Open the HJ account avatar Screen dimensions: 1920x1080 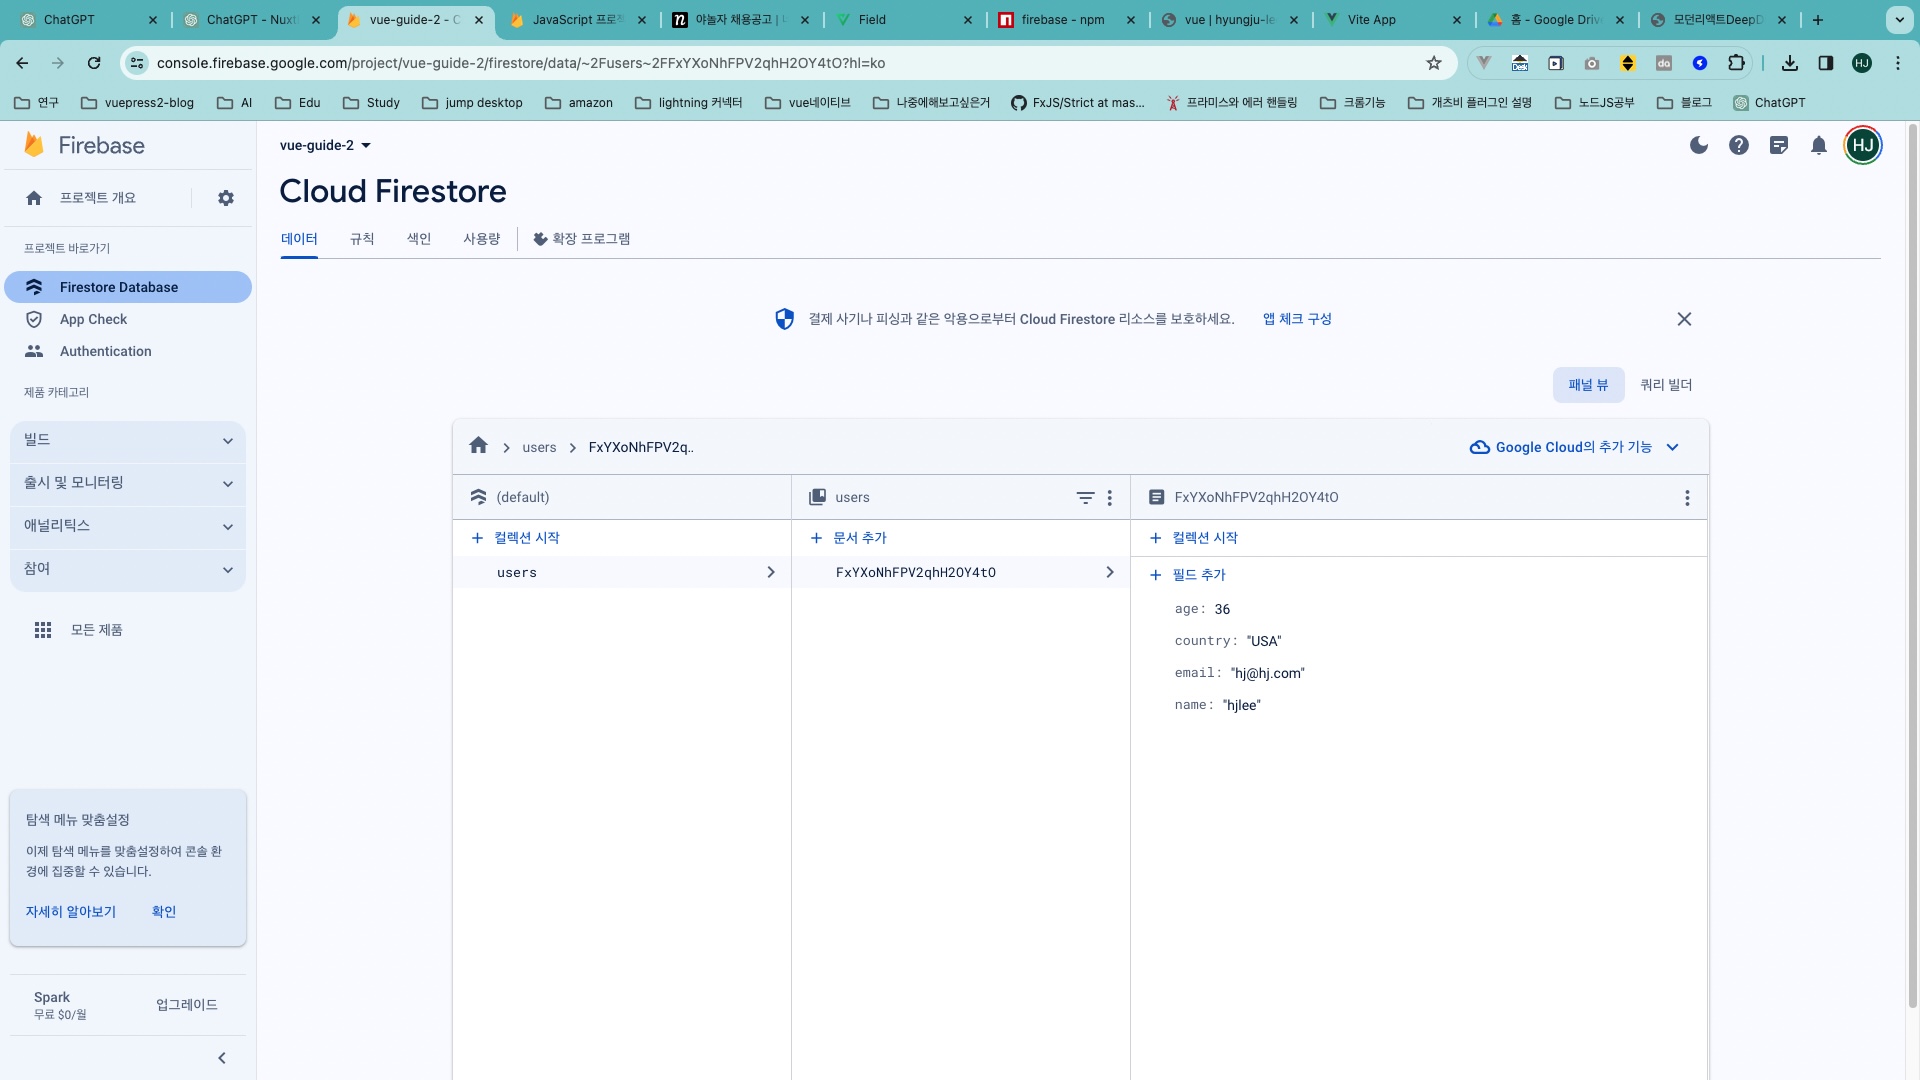1863,145
